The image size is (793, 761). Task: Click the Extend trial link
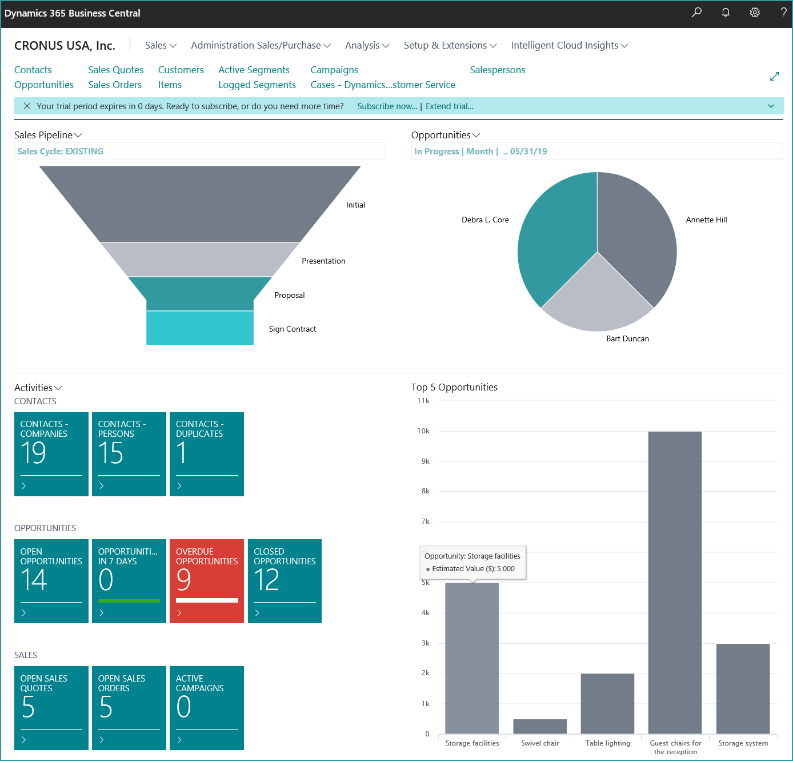pyautogui.click(x=449, y=106)
